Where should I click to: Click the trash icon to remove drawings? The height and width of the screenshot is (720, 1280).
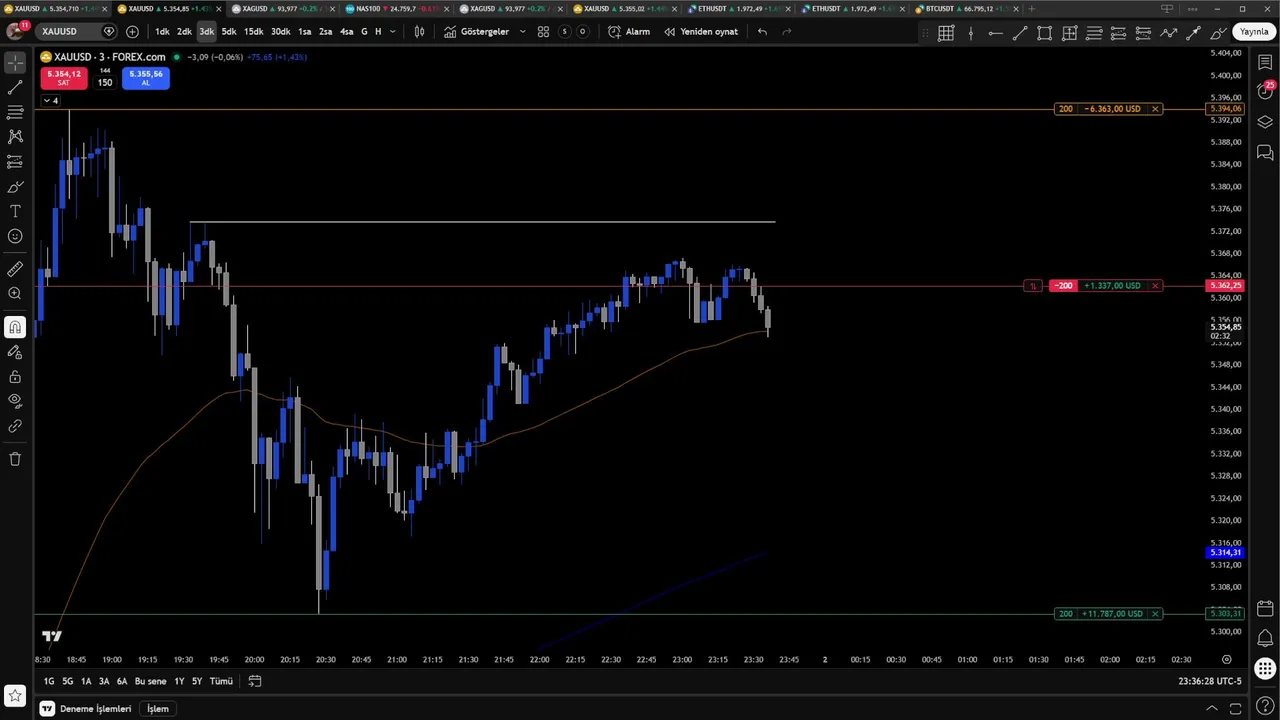15,459
